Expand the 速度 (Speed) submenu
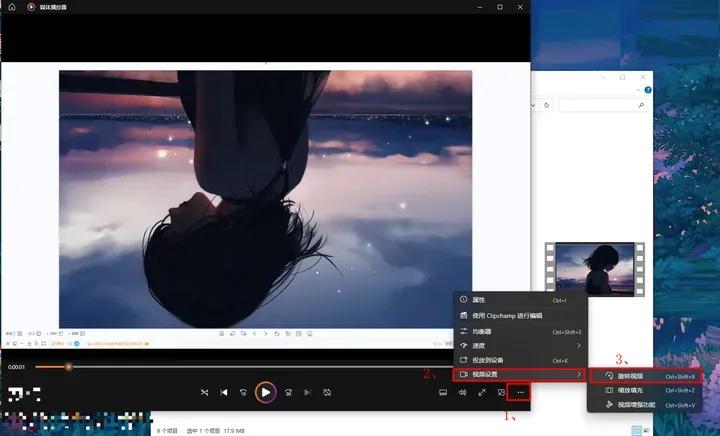Viewport: 720px width, 436px height. coord(520,346)
